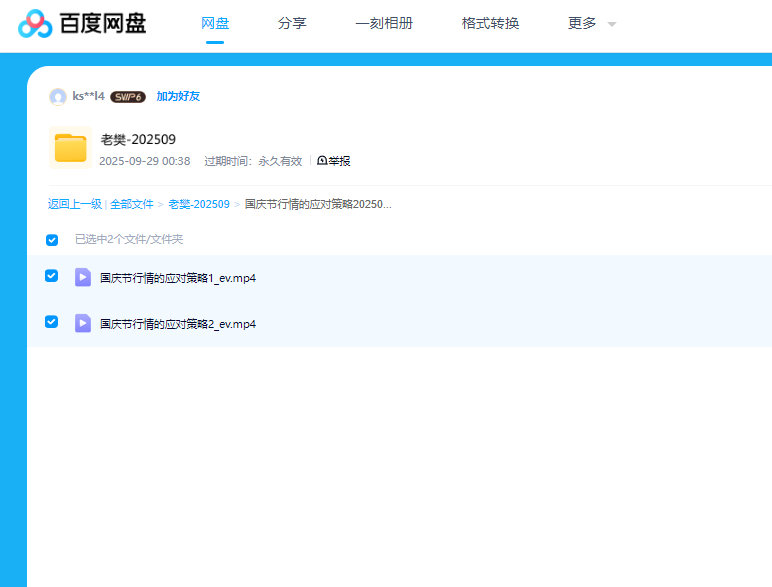Open the file 国庆节行情的应对策略1_ev.mp4
772x587 pixels.
[x=178, y=278]
